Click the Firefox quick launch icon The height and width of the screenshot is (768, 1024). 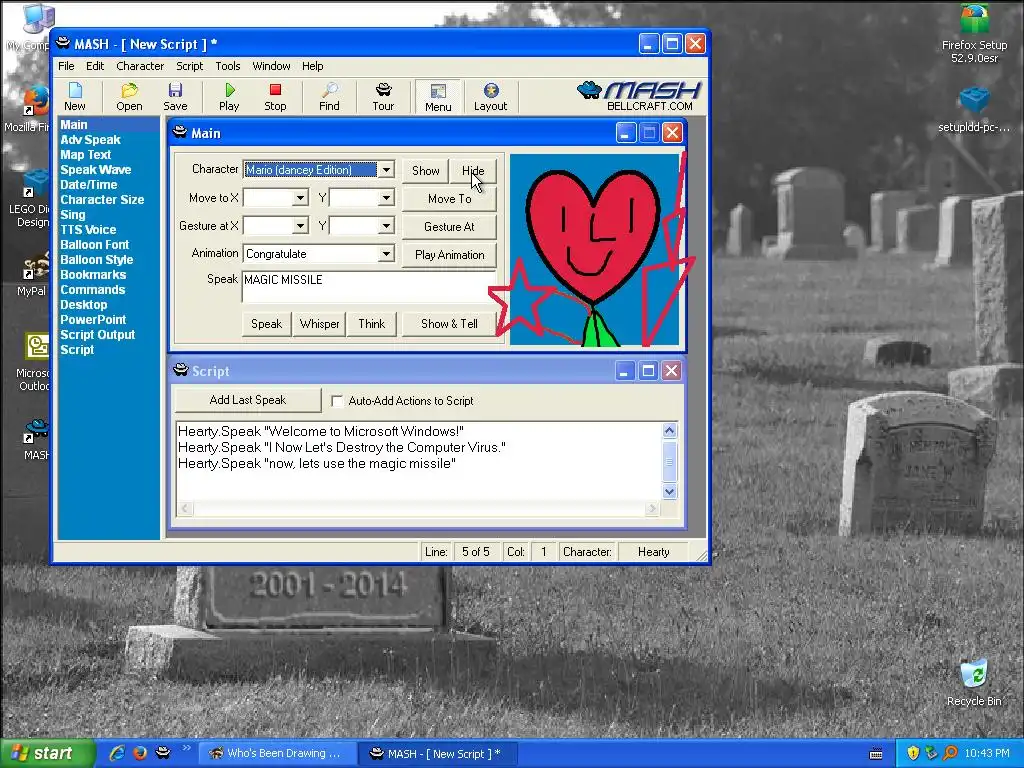pos(140,753)
